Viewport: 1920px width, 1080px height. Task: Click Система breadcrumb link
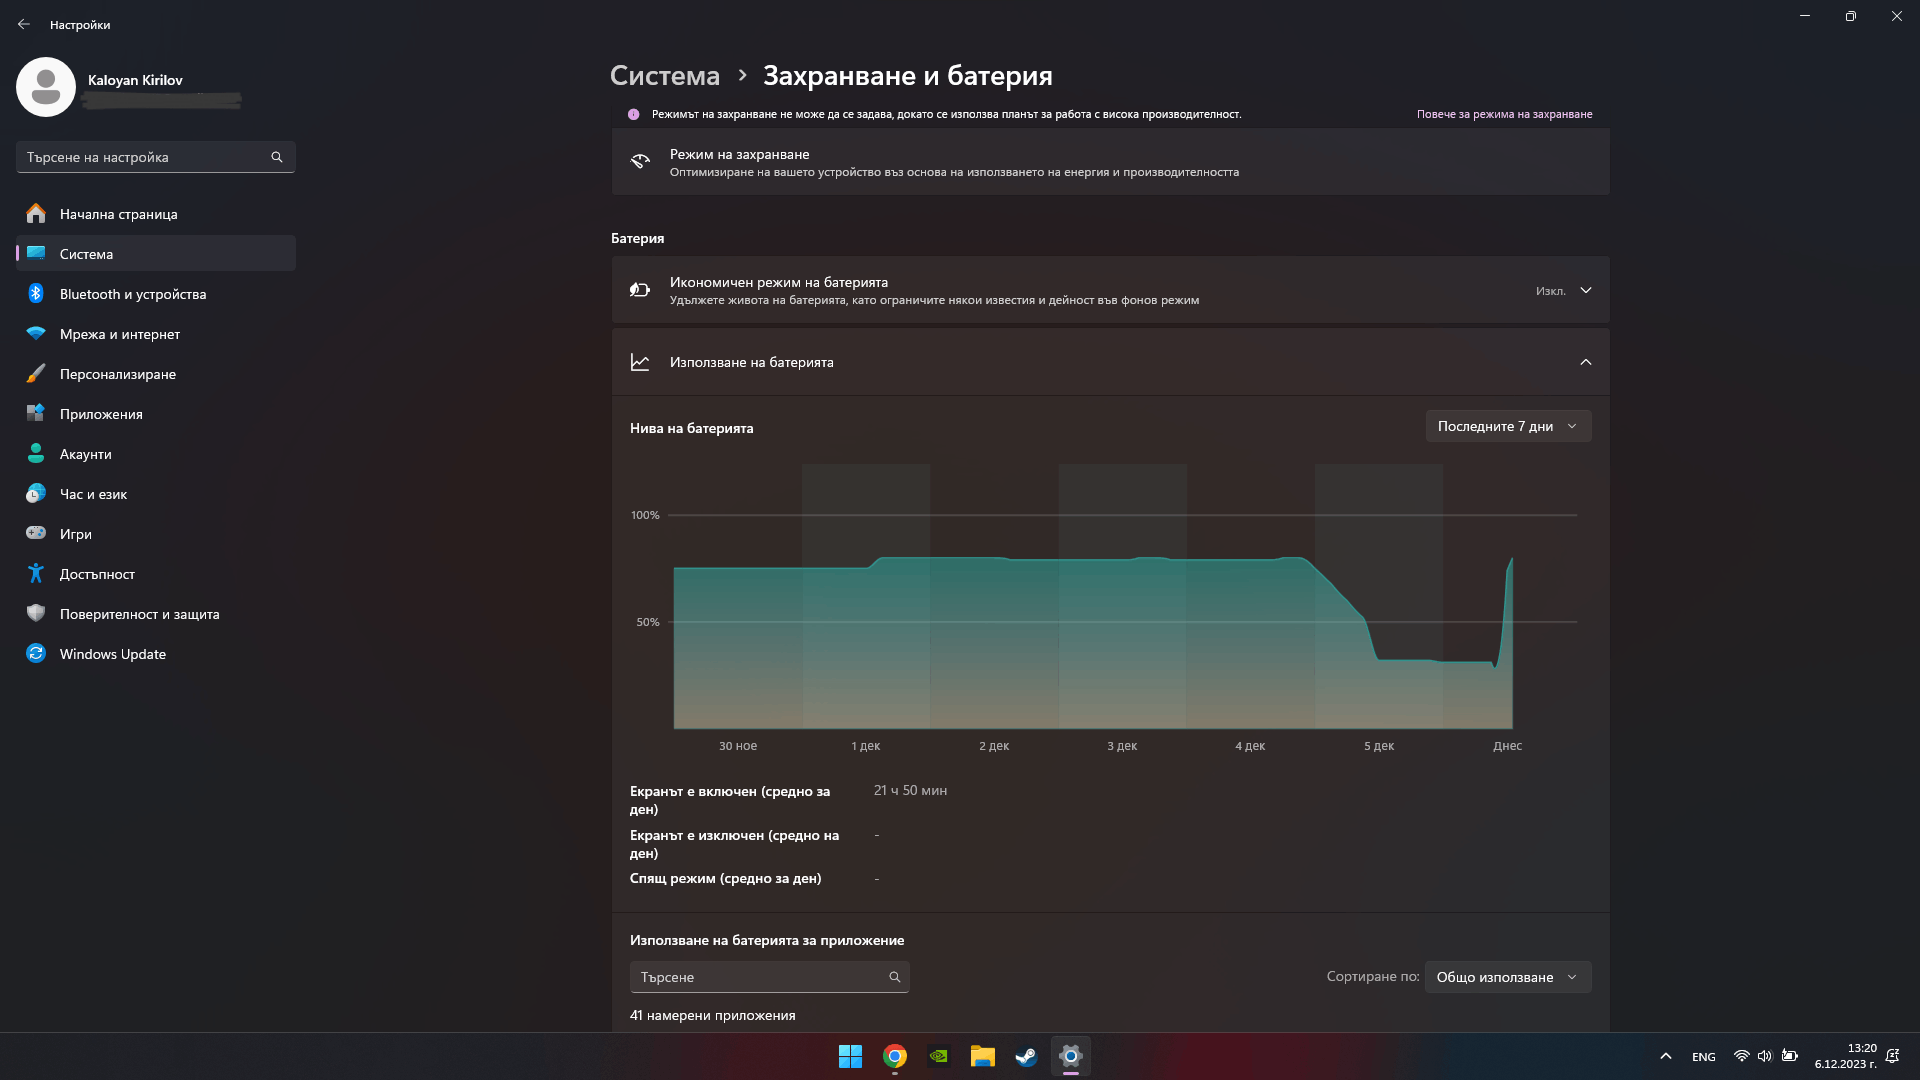[665, 76]
